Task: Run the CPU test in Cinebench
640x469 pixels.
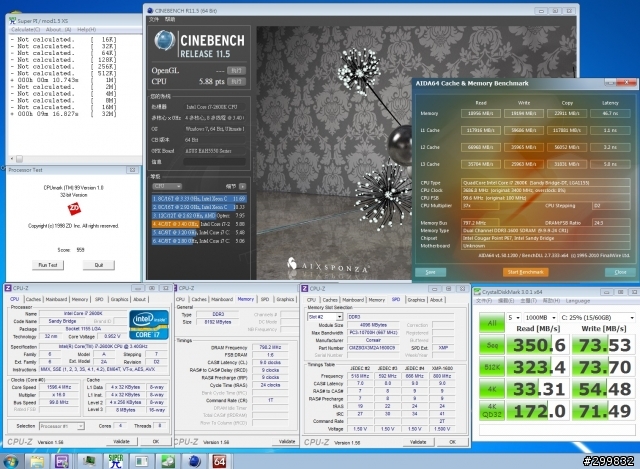Action: pyautogui.click(x=236, y=81)
